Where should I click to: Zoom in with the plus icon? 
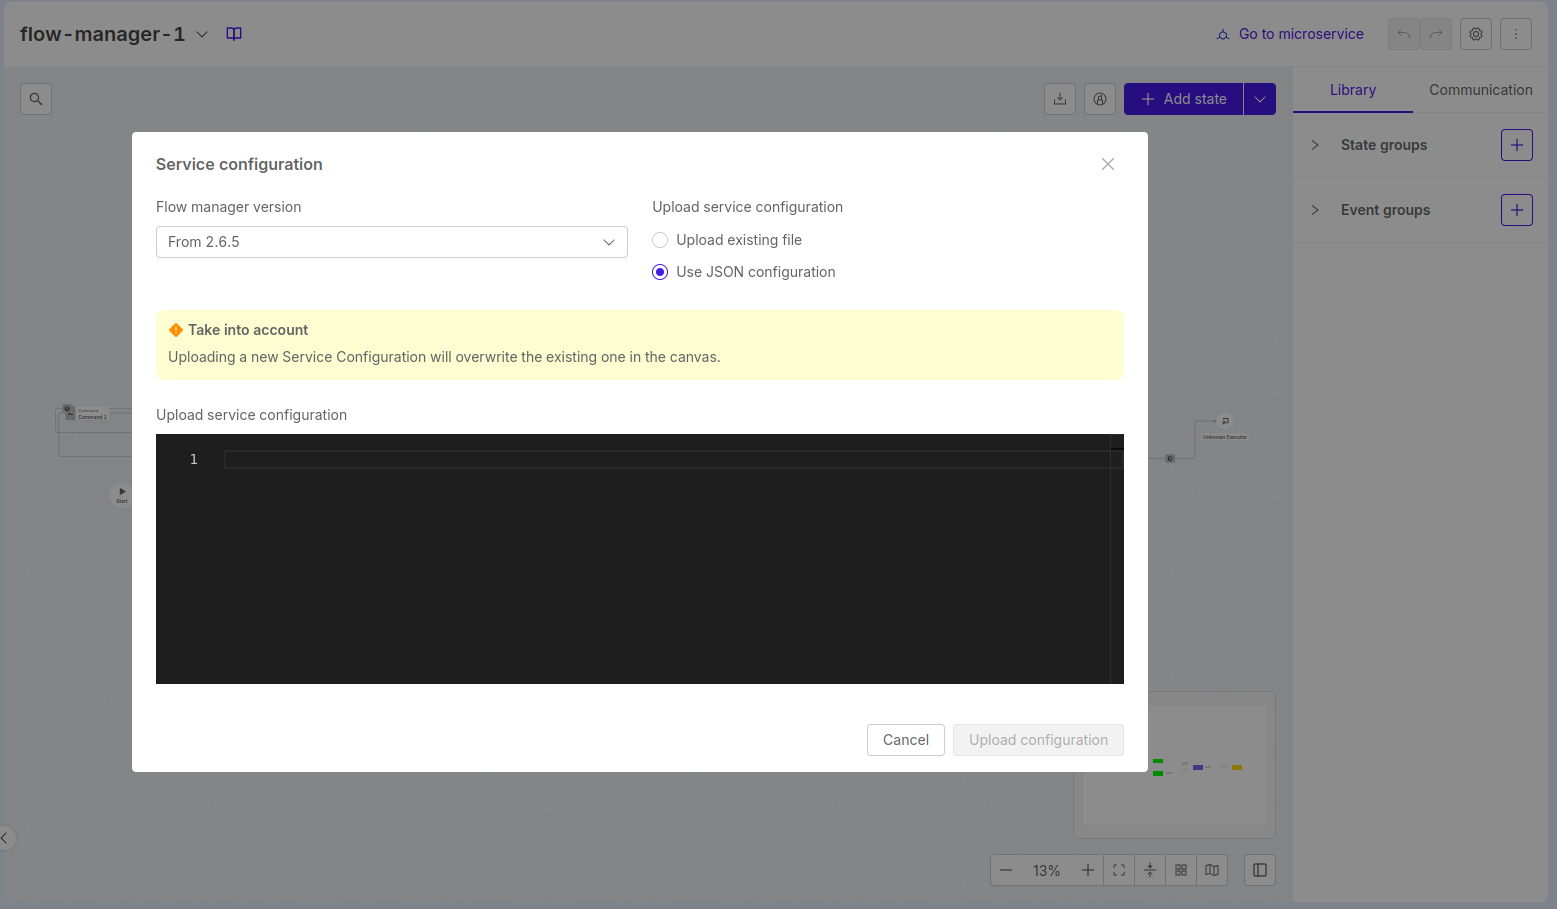click(1088, 870)
